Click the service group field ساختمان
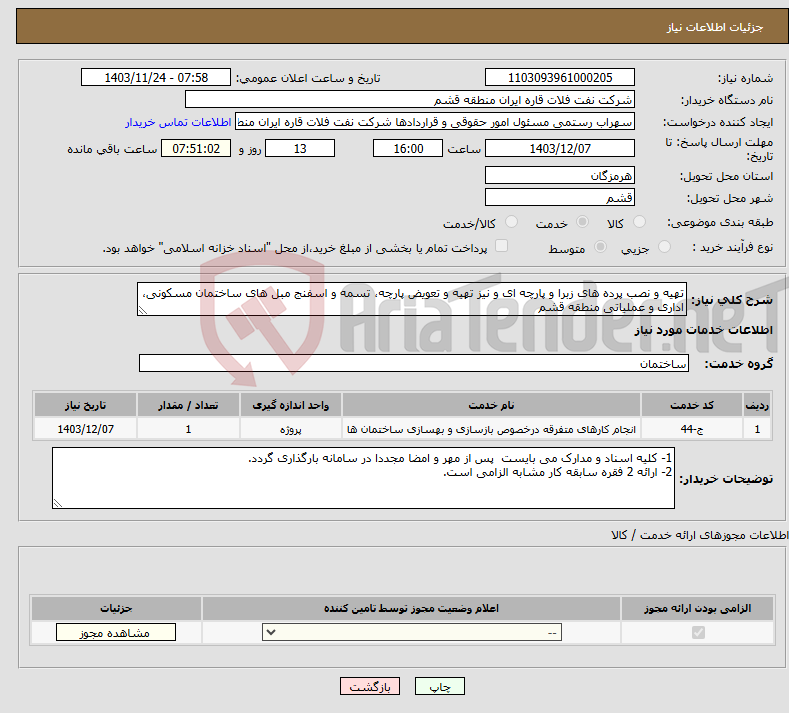Image resolution: width=789 pixels, height=713 pixels. coord(414,363)
